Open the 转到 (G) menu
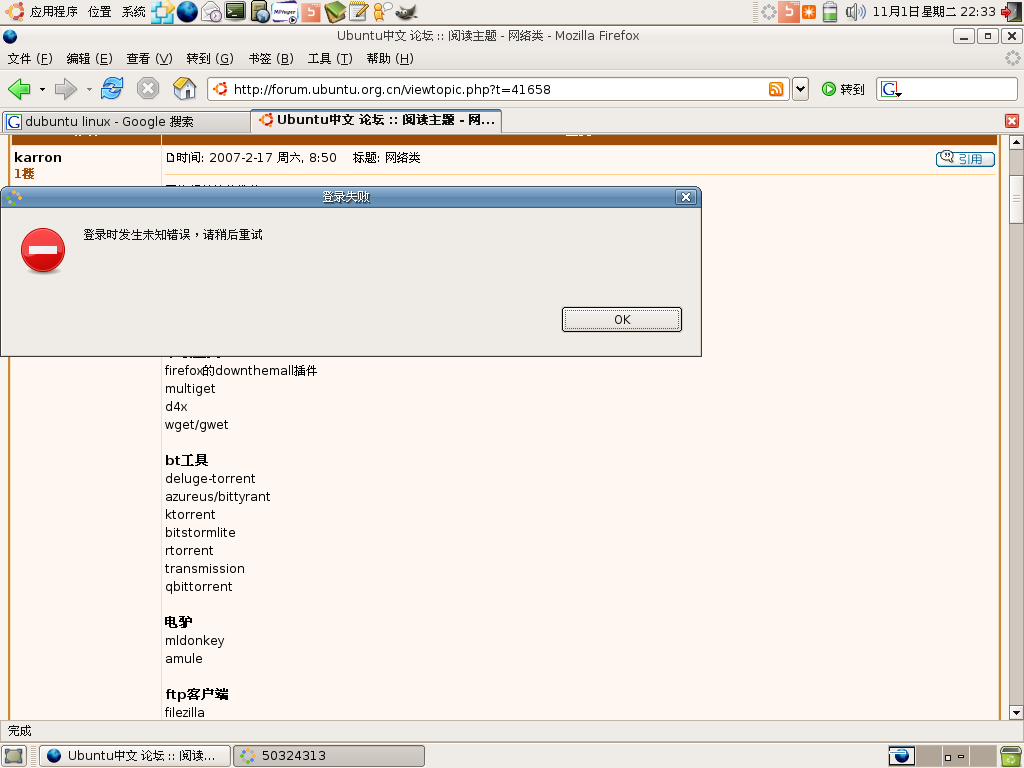Screen dimensions: 1024x768 [210, 59]
